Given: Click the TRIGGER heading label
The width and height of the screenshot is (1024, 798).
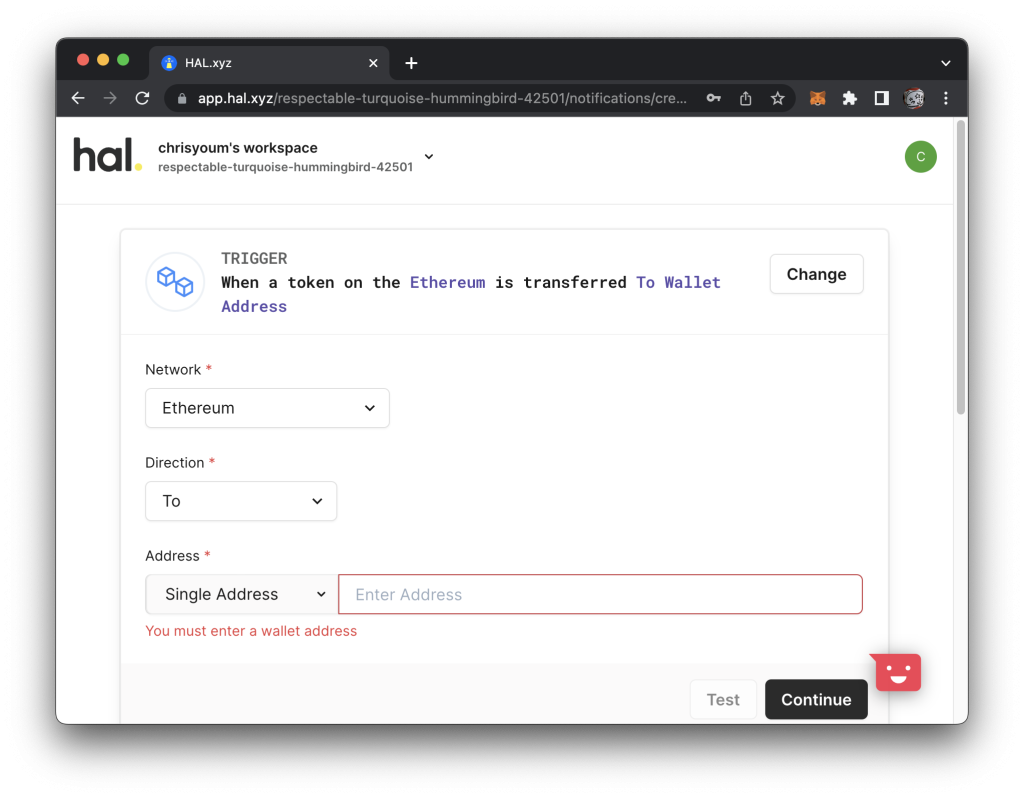Looking at the screenshot, I should point(254,259).
